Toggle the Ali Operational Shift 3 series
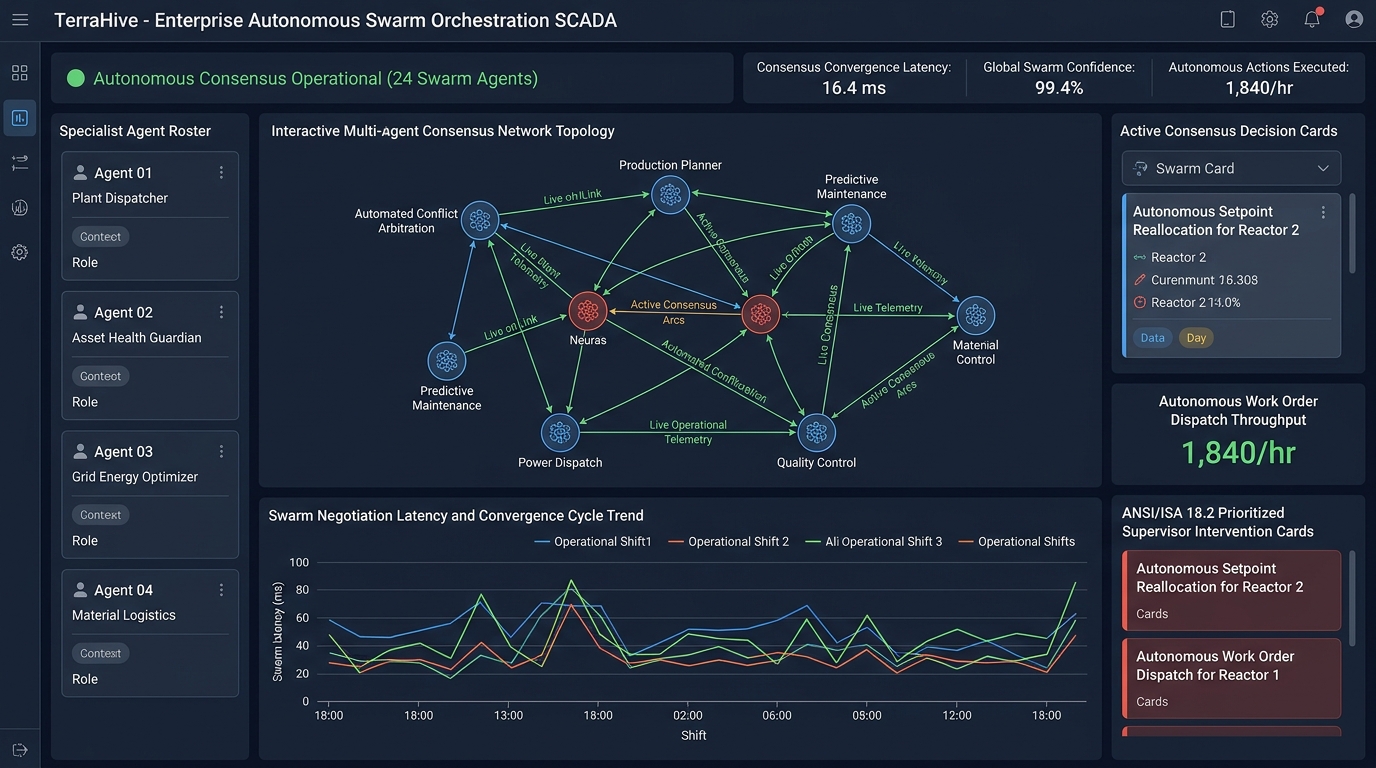Image resolution: width=1376 pixels, height=768 pixels. tap(874, 542)
